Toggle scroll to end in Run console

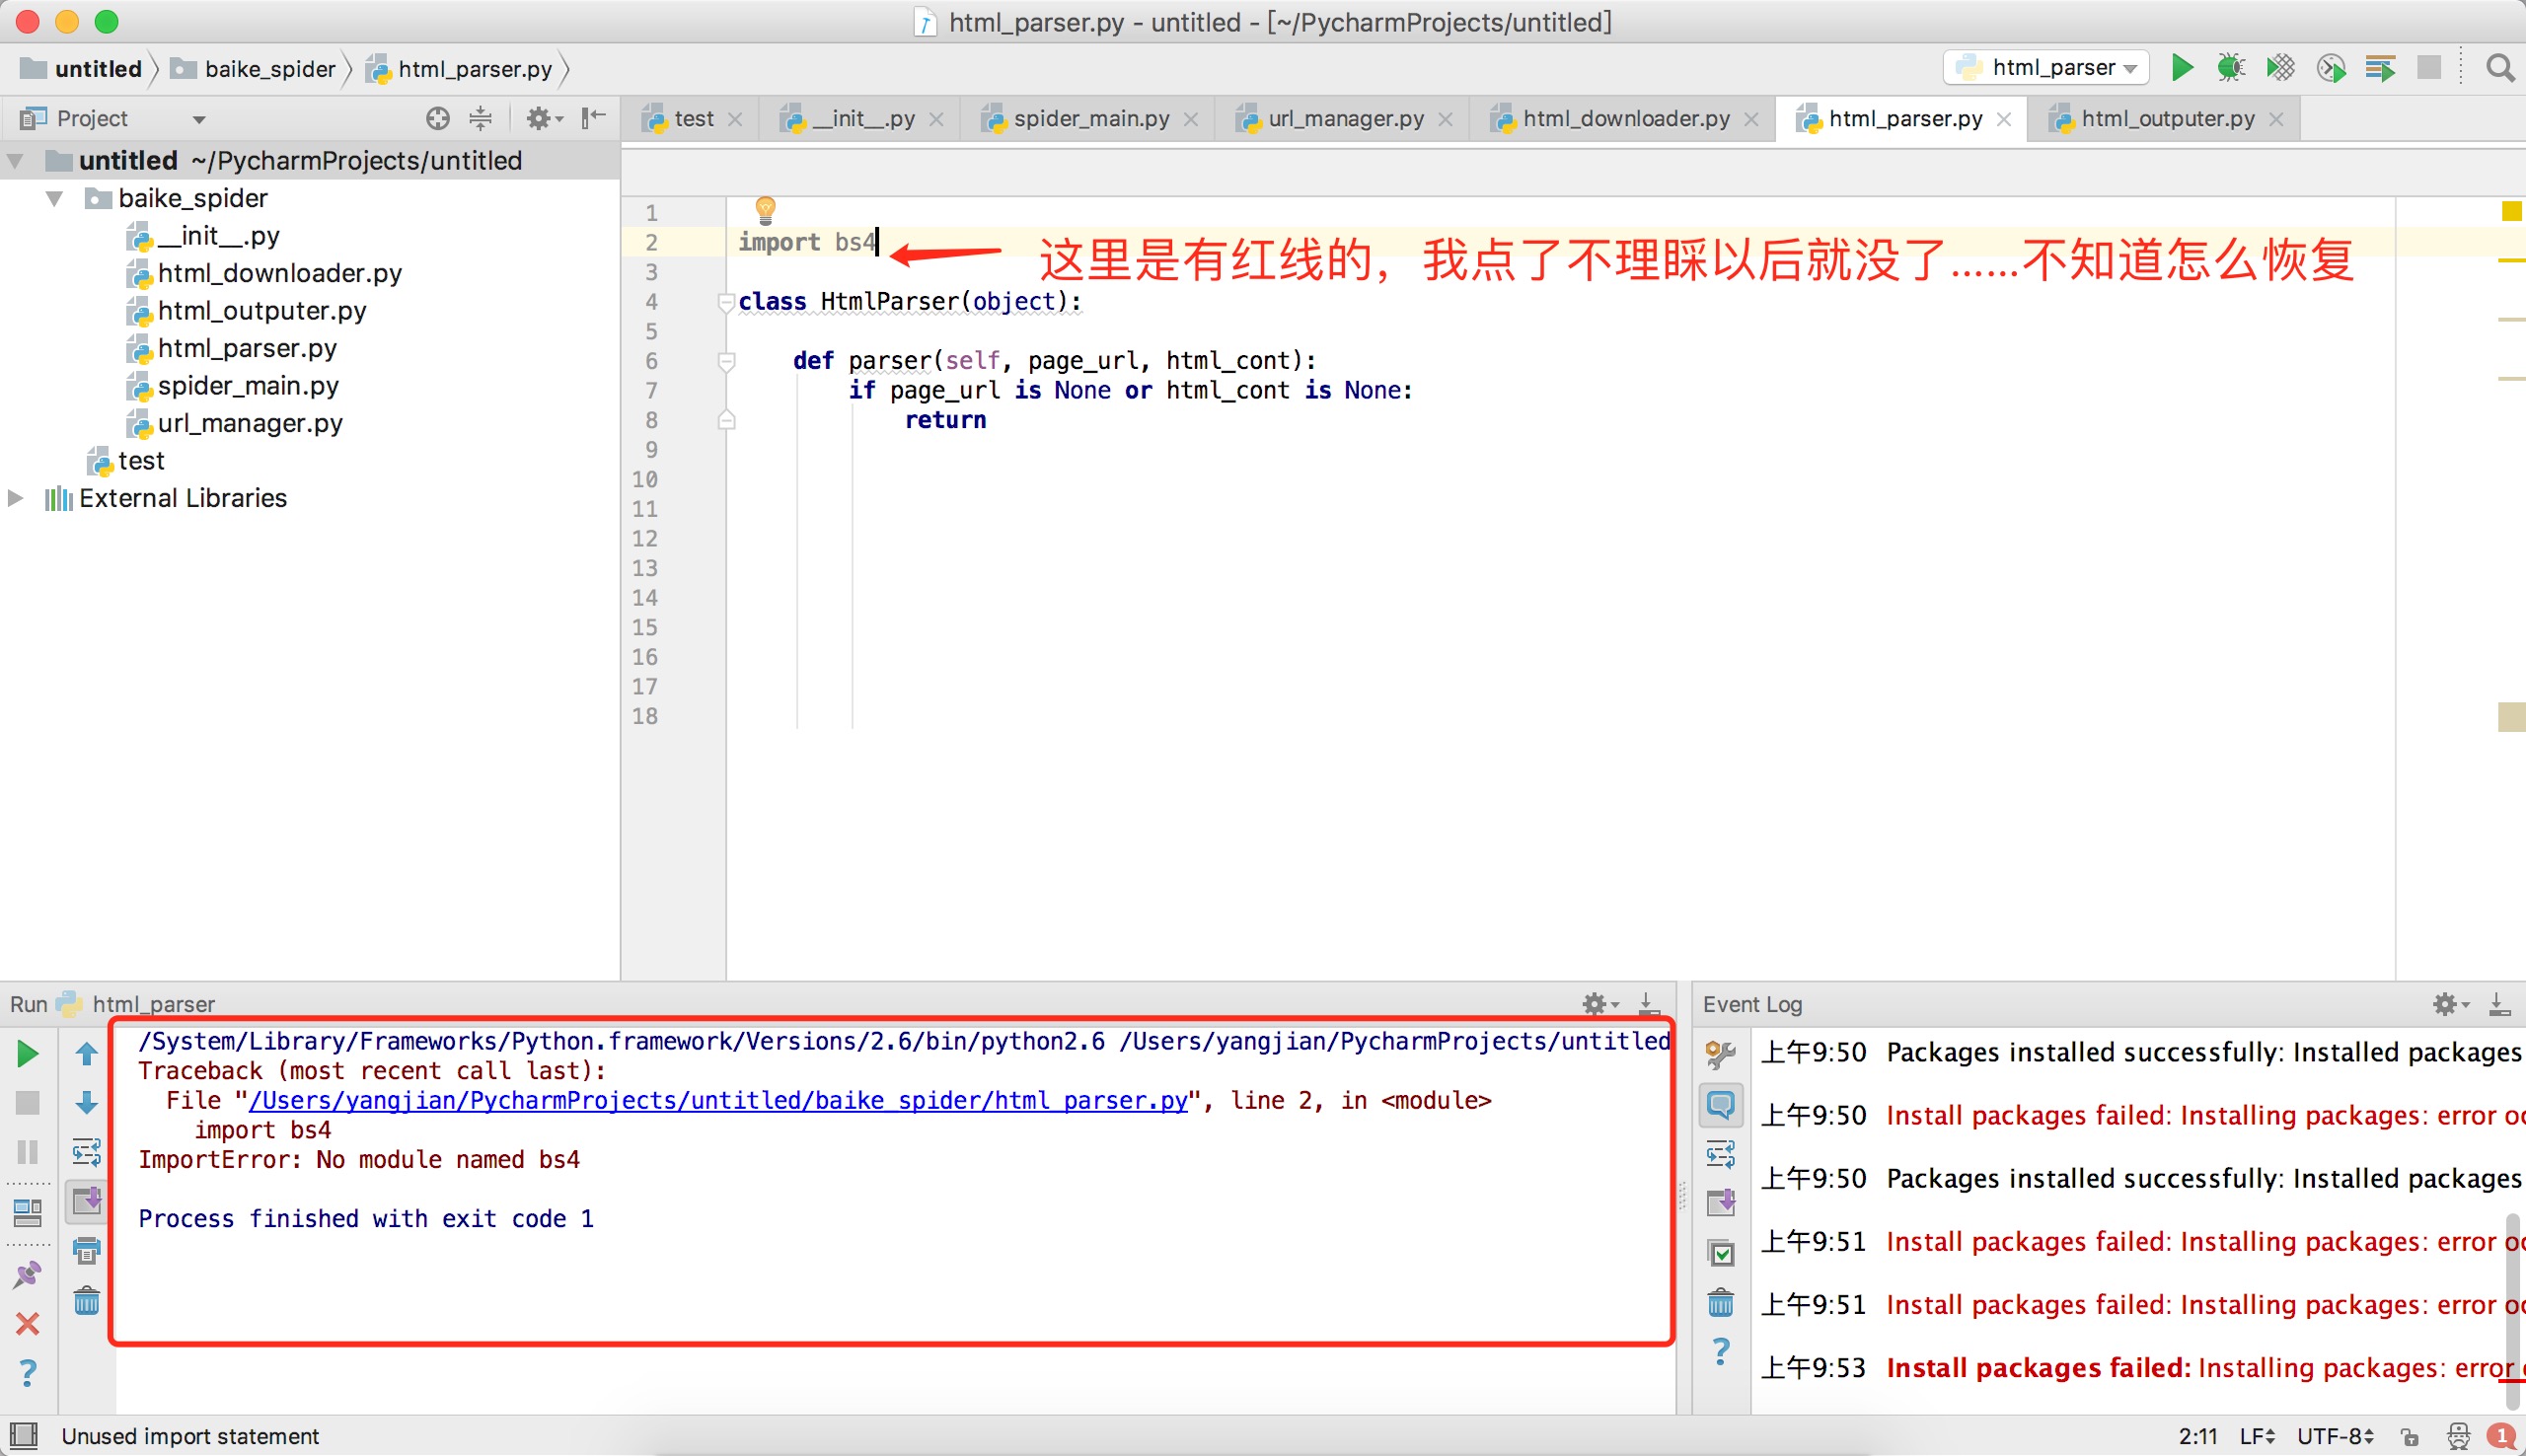tap(86, 1200)
